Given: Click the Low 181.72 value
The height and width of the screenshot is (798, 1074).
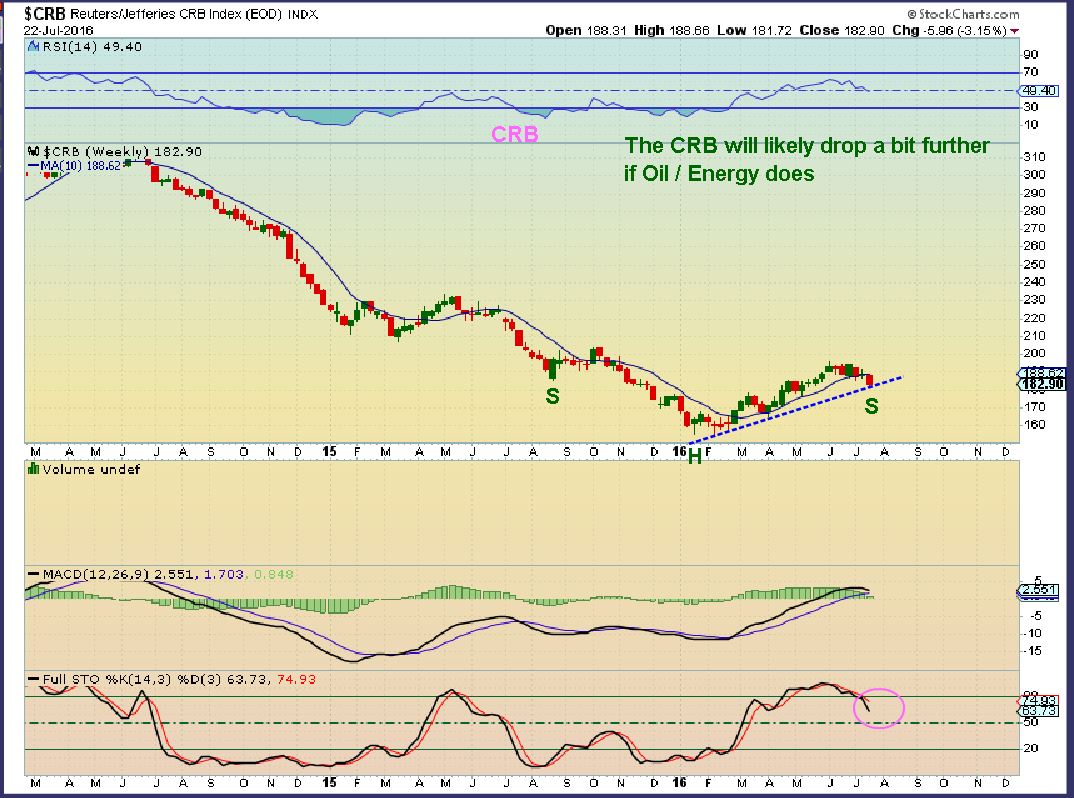Looking at the screenshot, I should click(754, 31).
